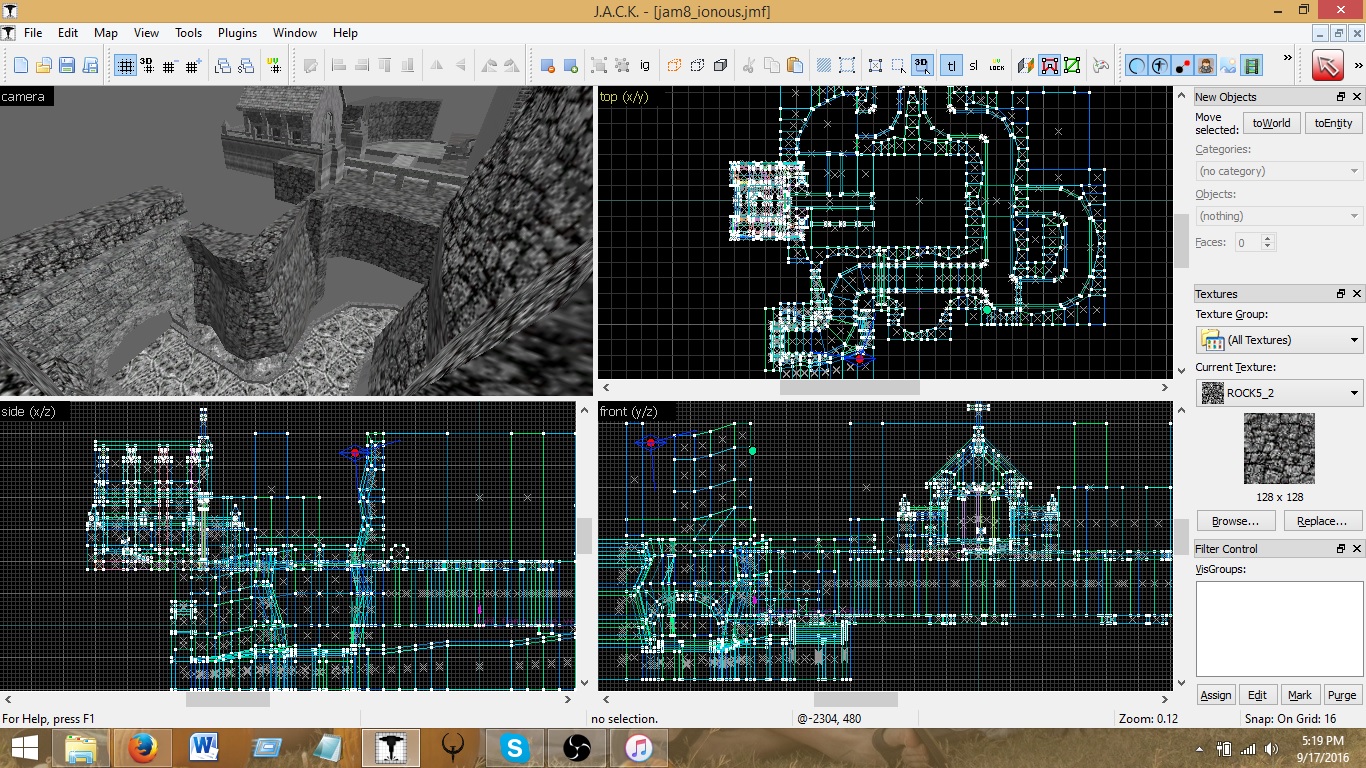Click the red Selection arrow tool

pyautogui.click(x=1328, y=66)
